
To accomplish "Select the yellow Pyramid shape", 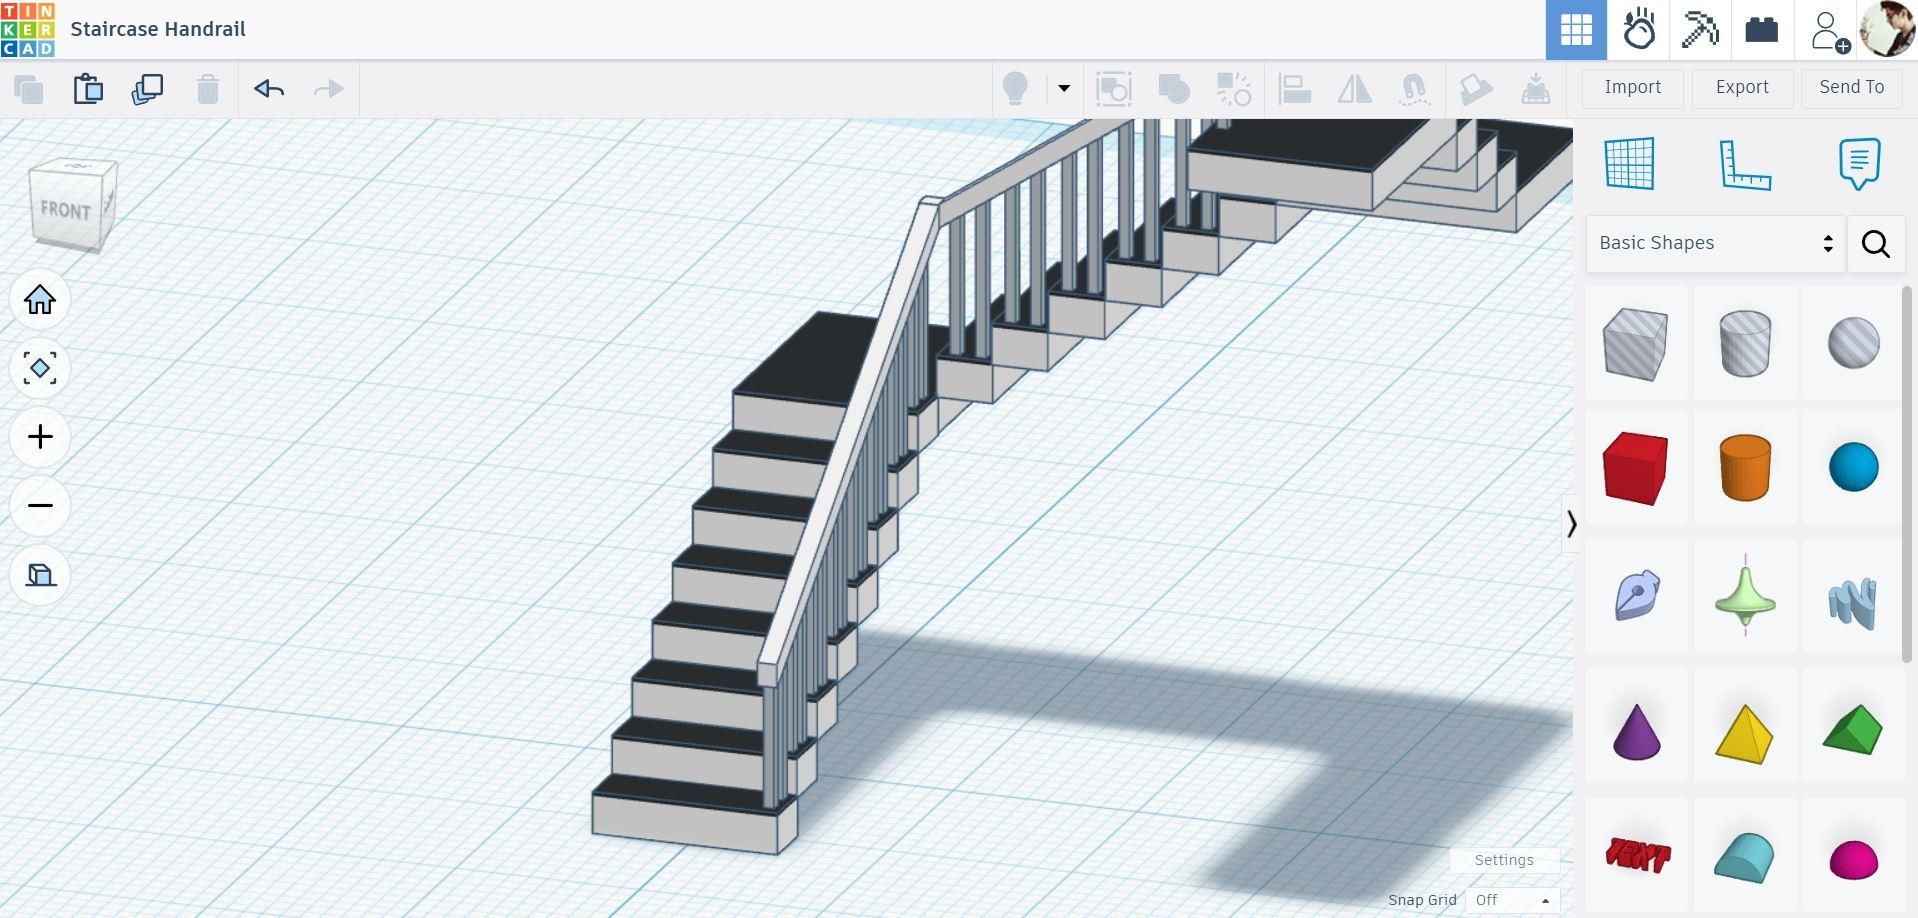I will point(1744,734).
